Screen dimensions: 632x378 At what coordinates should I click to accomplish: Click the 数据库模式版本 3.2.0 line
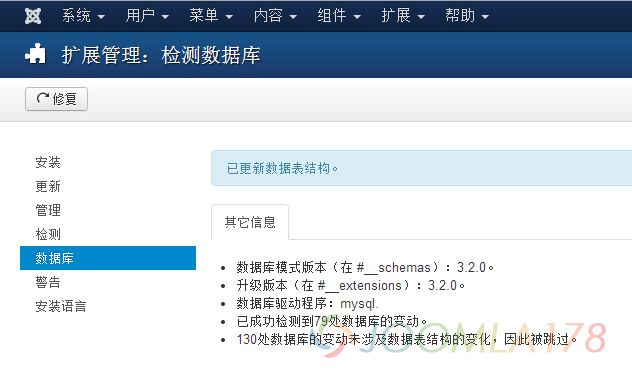(365, 267)
